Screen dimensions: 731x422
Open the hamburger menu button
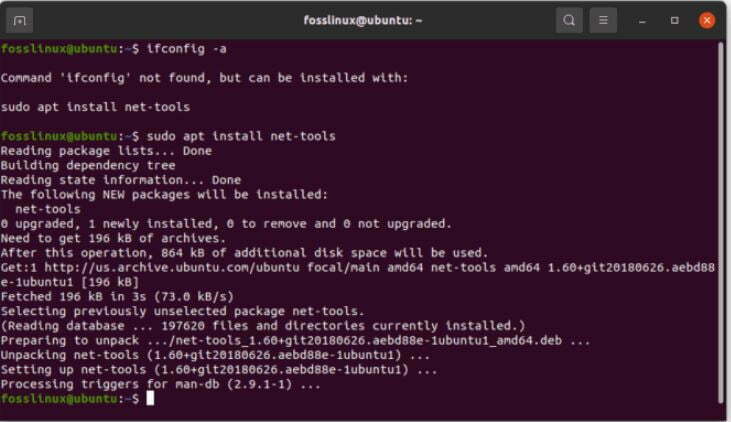[603, 20]
